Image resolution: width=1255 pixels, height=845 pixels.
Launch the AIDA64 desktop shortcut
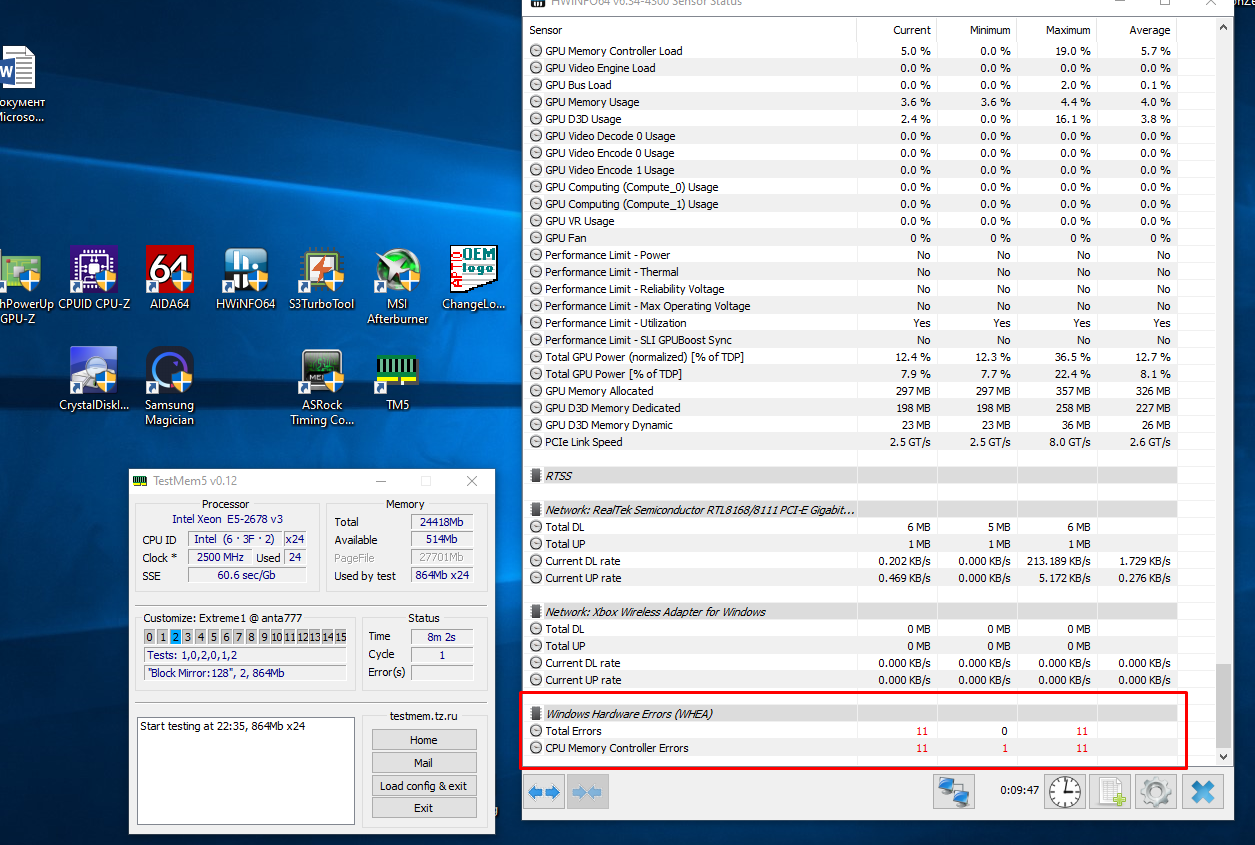[x=169, y=279]
